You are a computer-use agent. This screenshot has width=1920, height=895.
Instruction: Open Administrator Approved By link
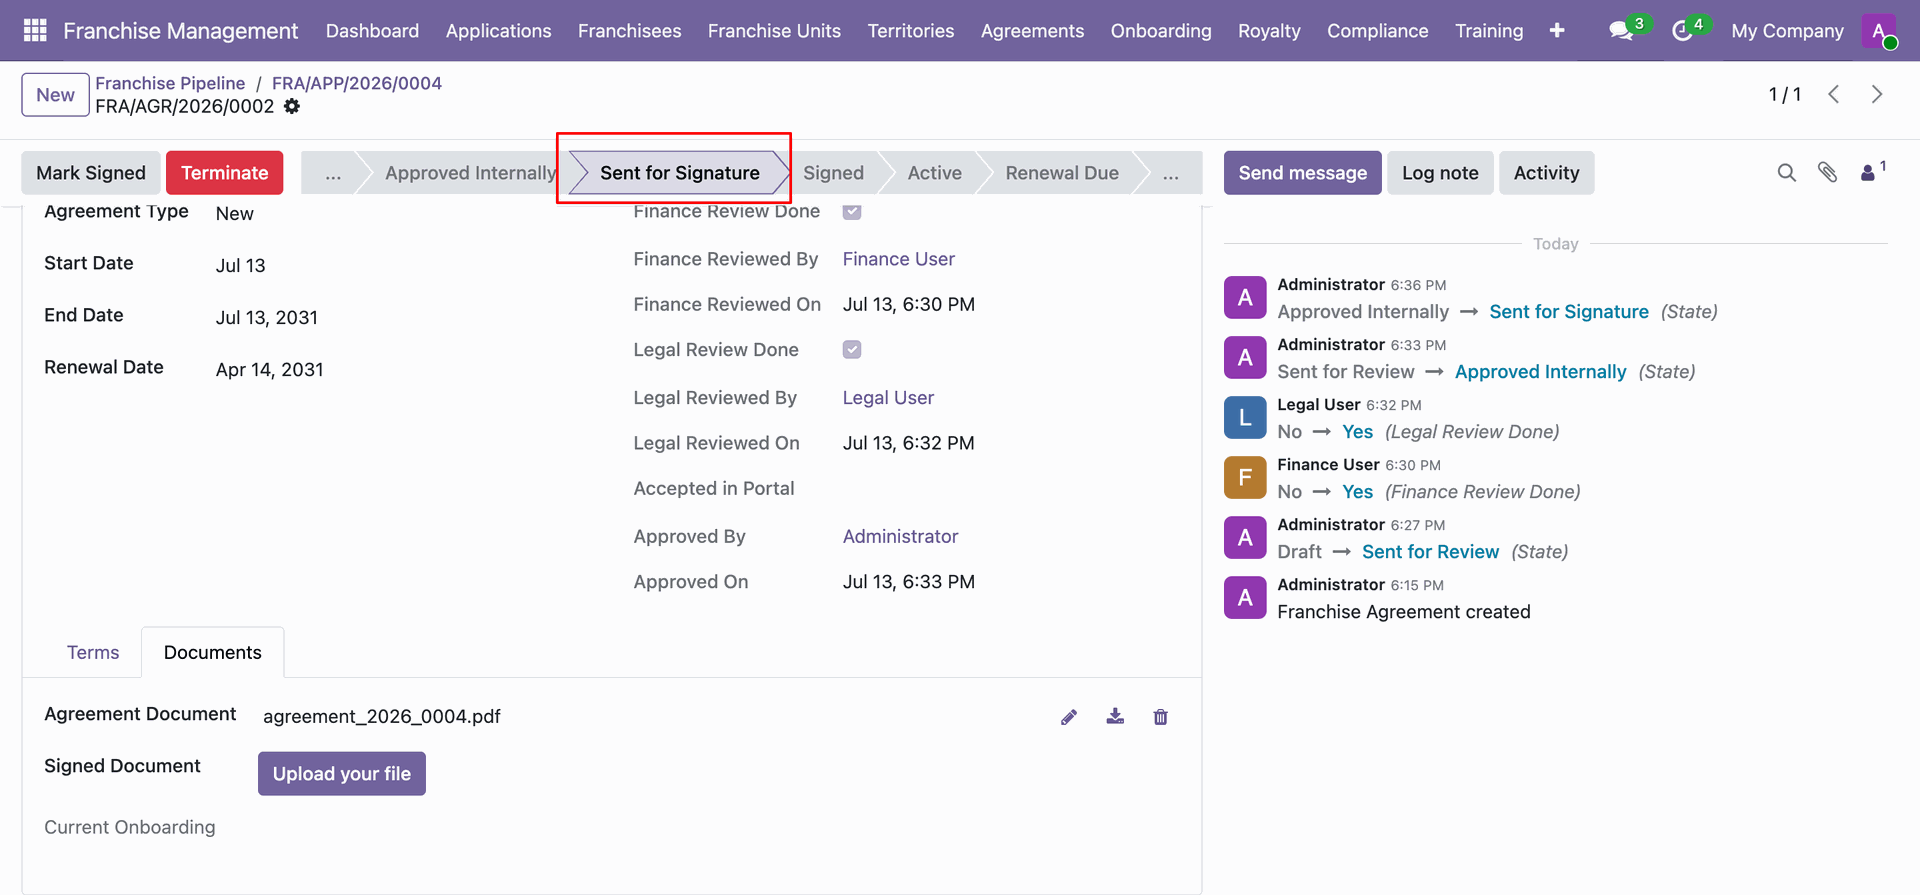[900, 537]
